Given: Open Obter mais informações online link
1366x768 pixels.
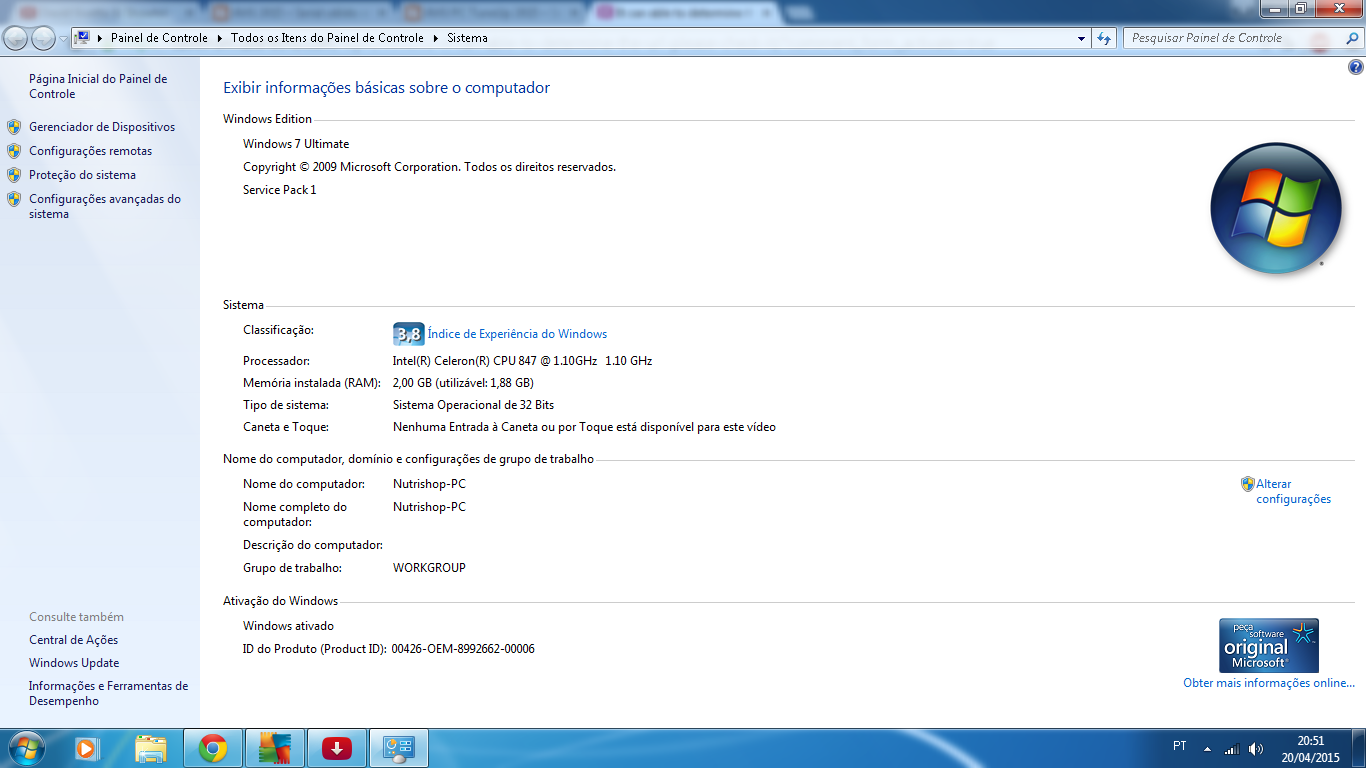Looking at the screenshot, I should pos(1269,683).
